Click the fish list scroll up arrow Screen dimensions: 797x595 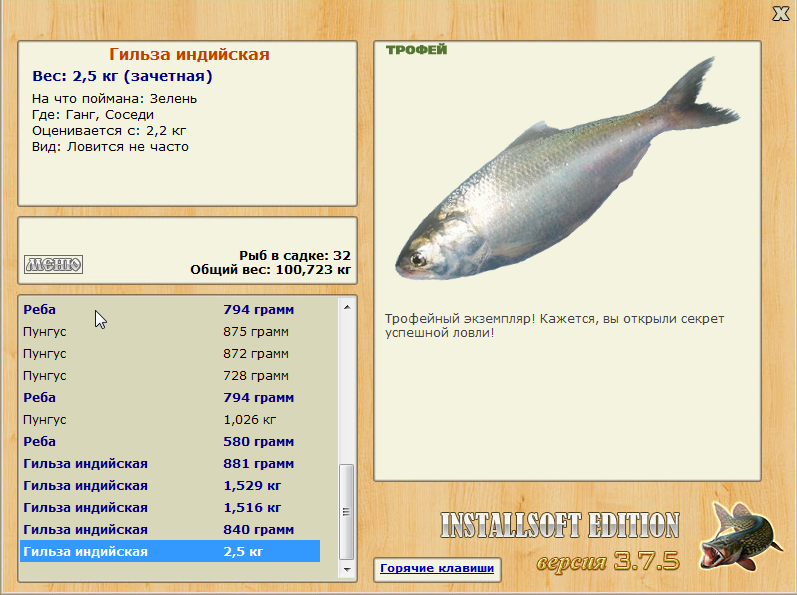click(x=347, y=305)
